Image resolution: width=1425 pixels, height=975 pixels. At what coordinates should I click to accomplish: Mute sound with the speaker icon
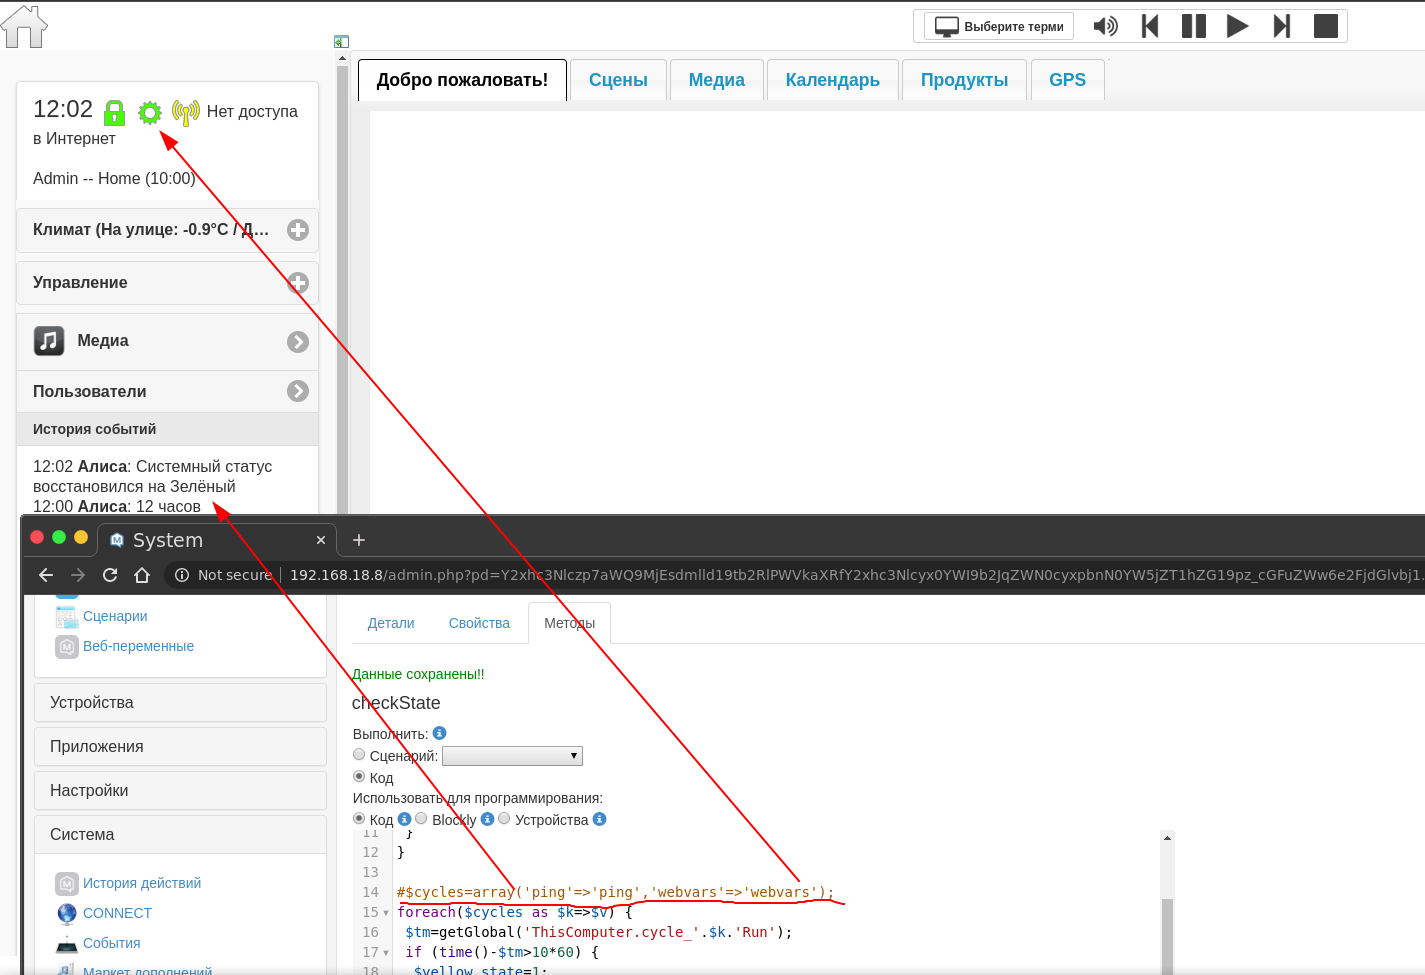(x=1105, y=26)
